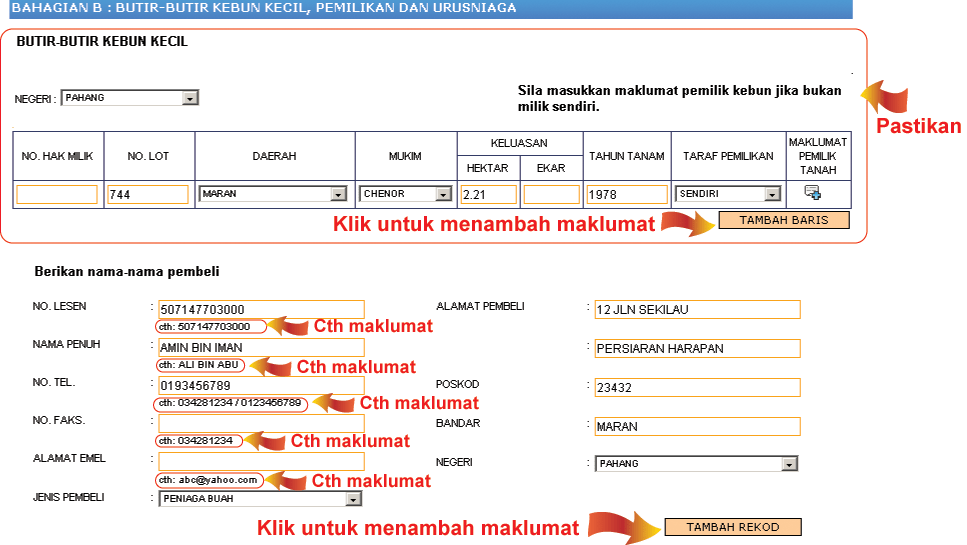Open the JENIS PEMBELI dropdown
967x545 pixels.
pos(260,499)
